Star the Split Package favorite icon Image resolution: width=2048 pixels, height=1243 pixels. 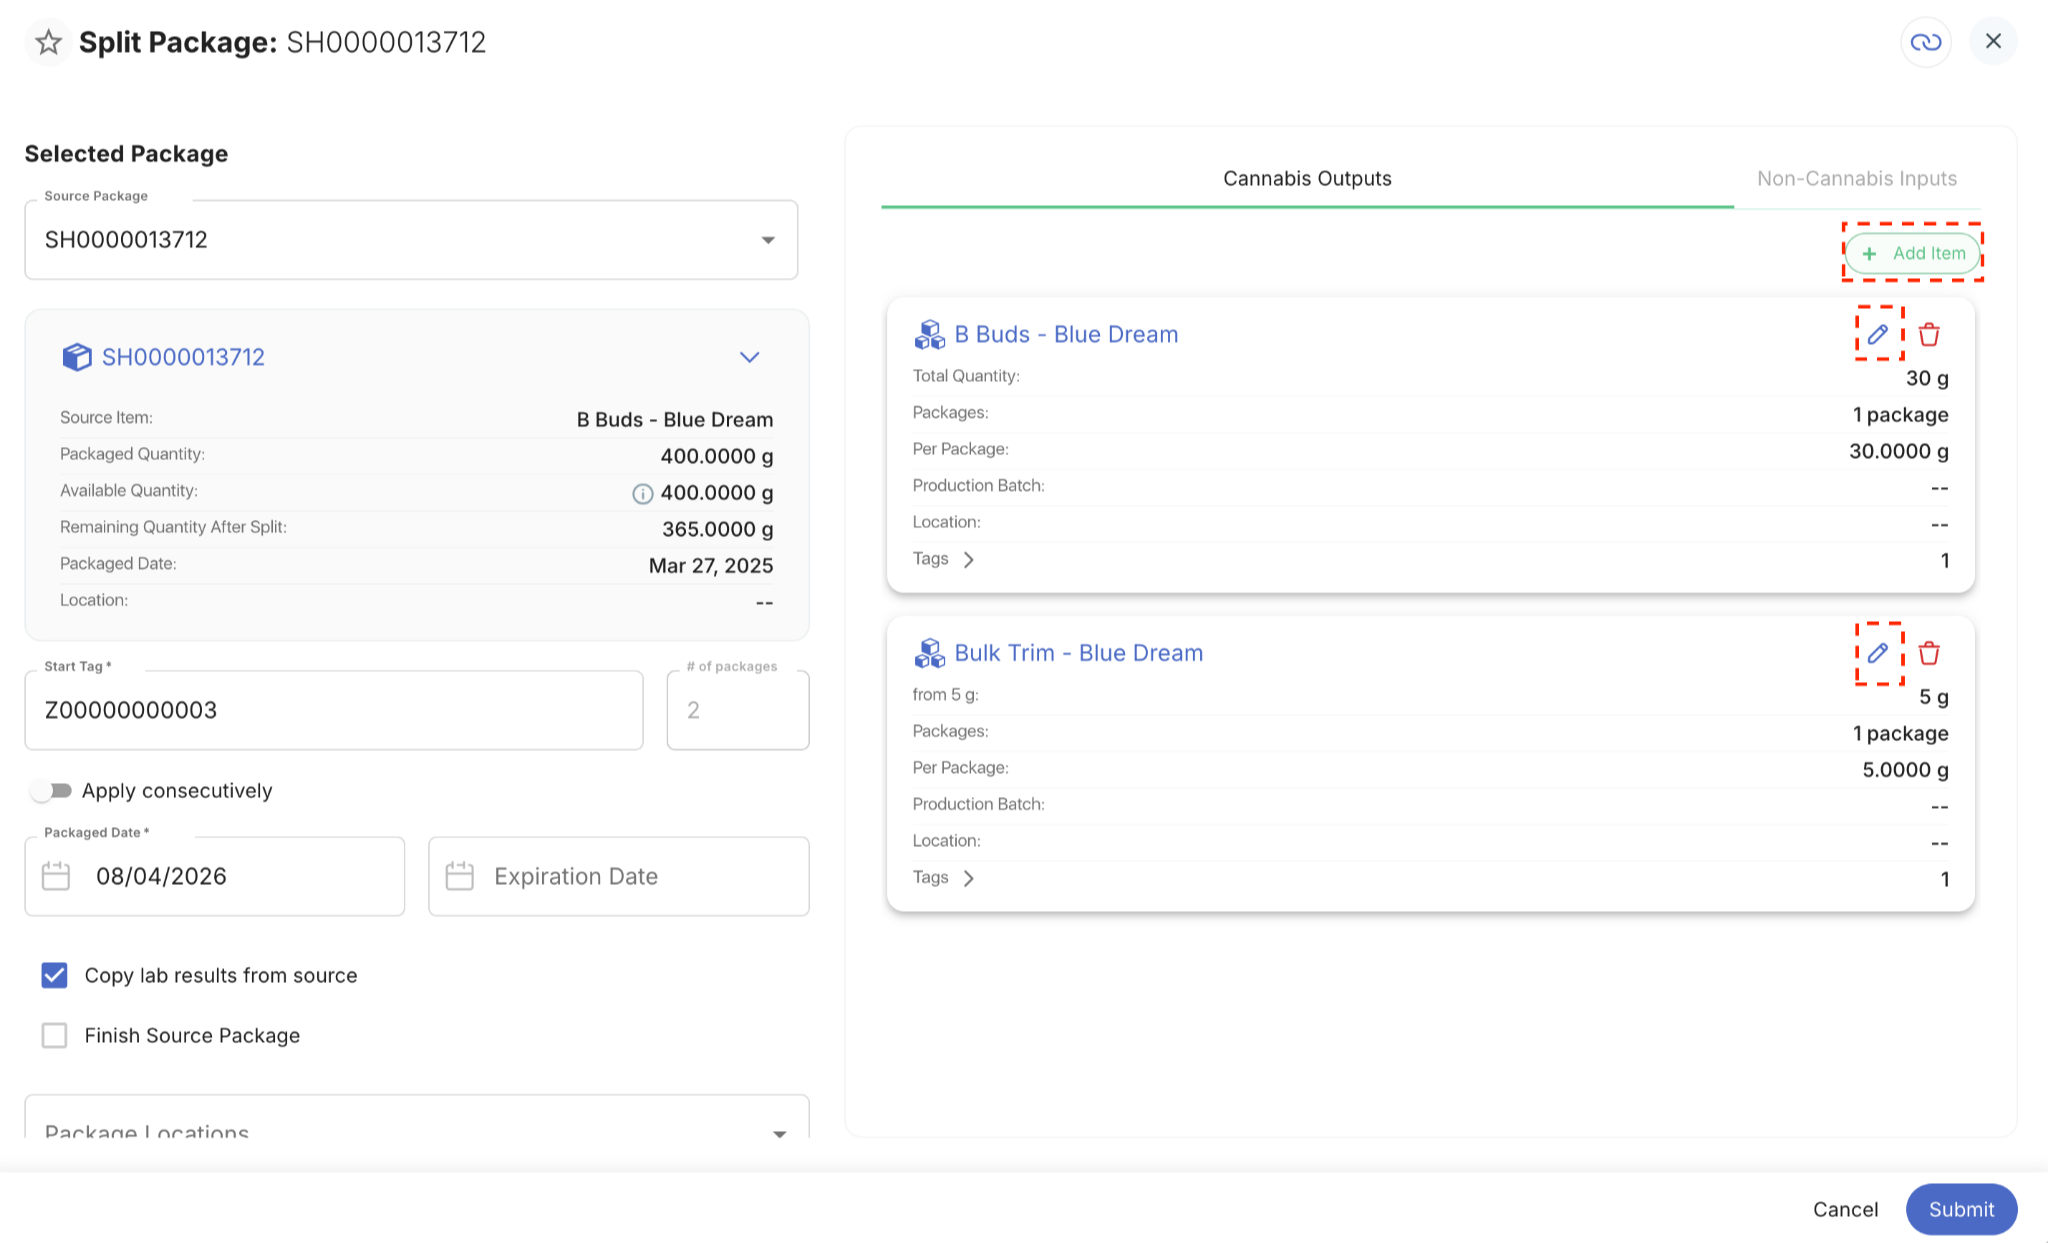click(x=48, y=42)
